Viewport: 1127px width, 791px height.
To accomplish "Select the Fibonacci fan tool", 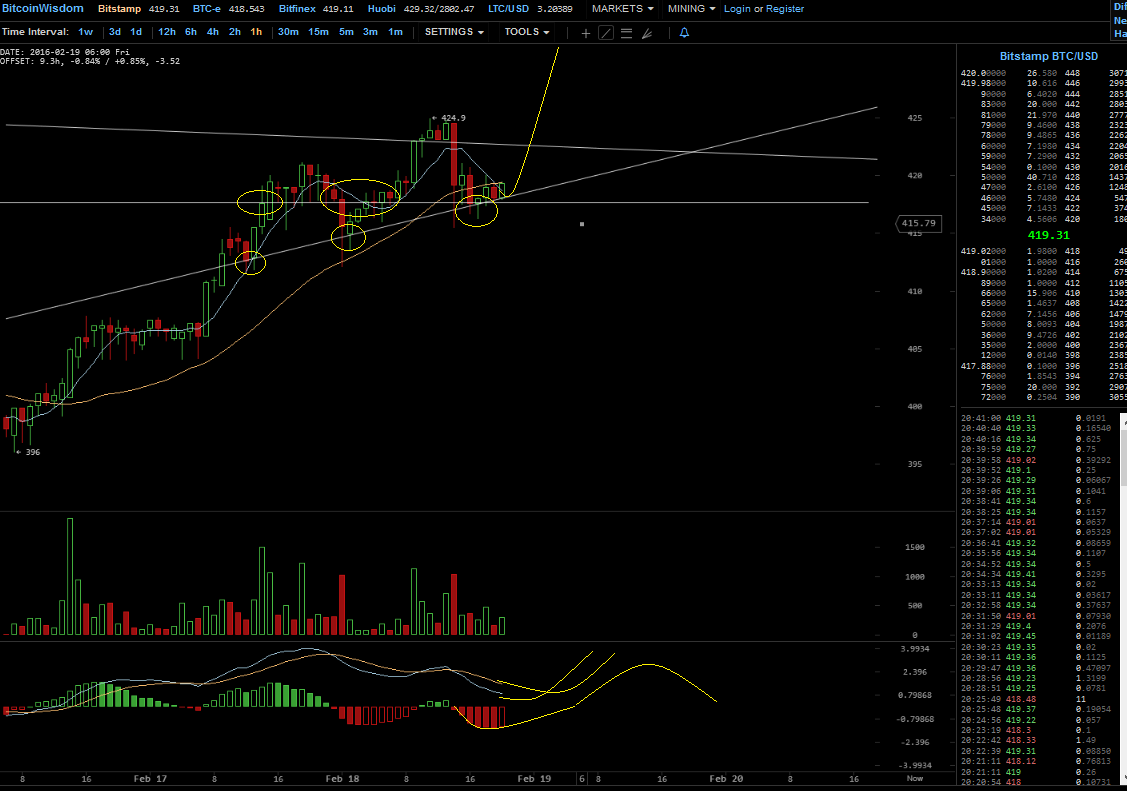I will (647, 33).
